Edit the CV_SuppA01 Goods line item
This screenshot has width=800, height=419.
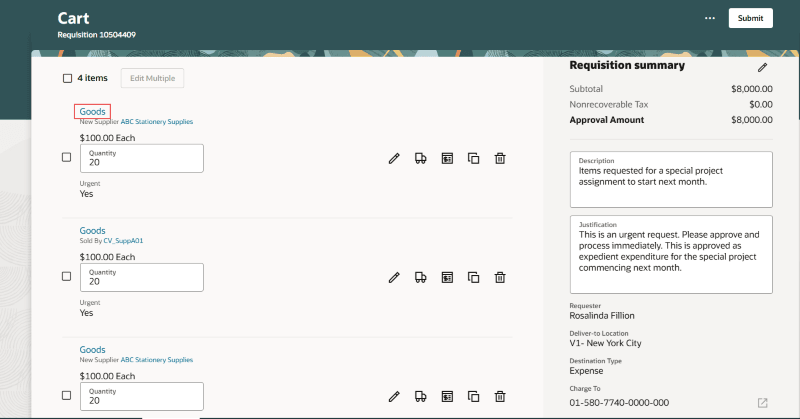click(394, 278)
